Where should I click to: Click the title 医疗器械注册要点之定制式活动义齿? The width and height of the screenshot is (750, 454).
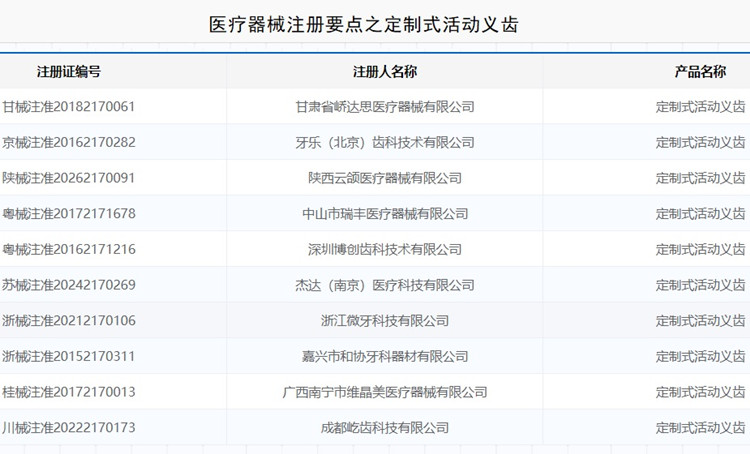[364, 24]
